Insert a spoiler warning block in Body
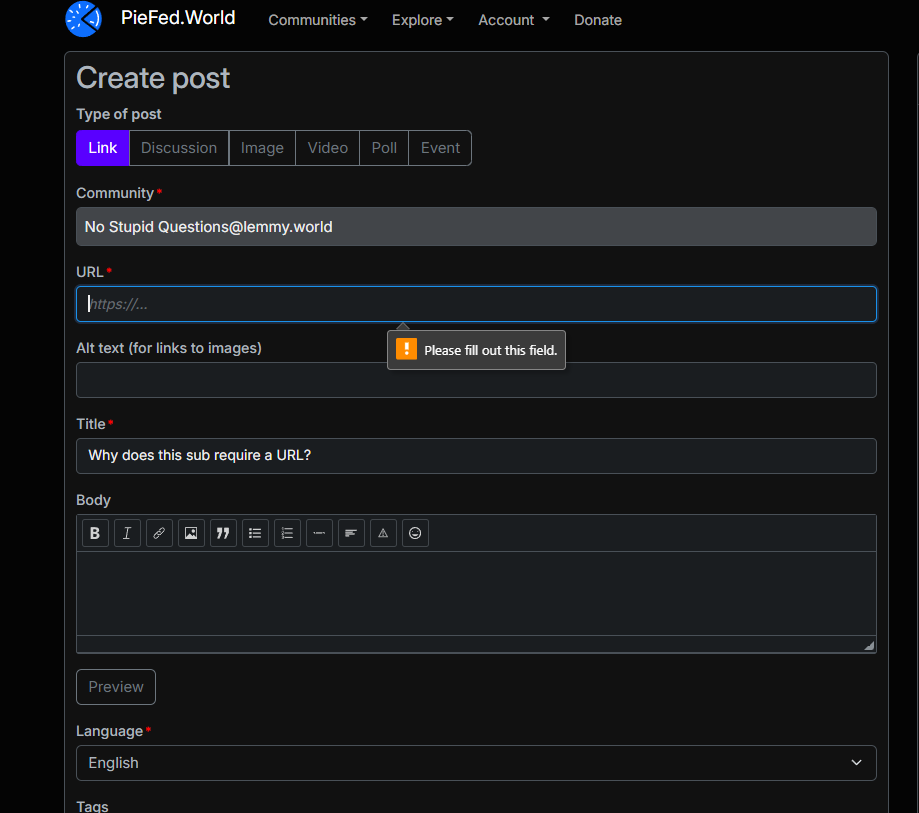 click(383, 533)
